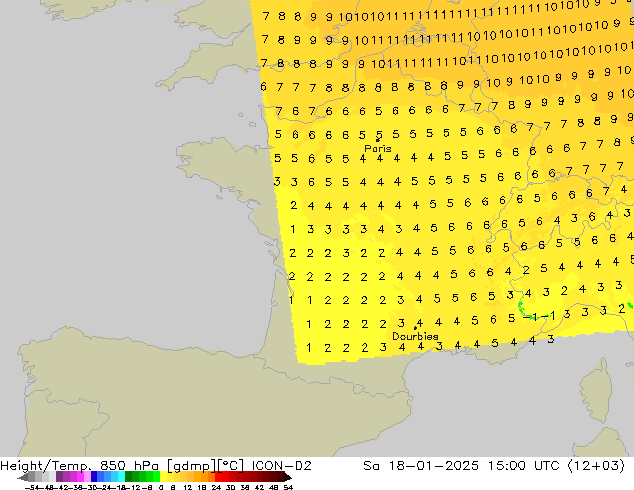The image size is (634, 490).
Task: Click the 850 hPa level text
Action: point(131,466)
